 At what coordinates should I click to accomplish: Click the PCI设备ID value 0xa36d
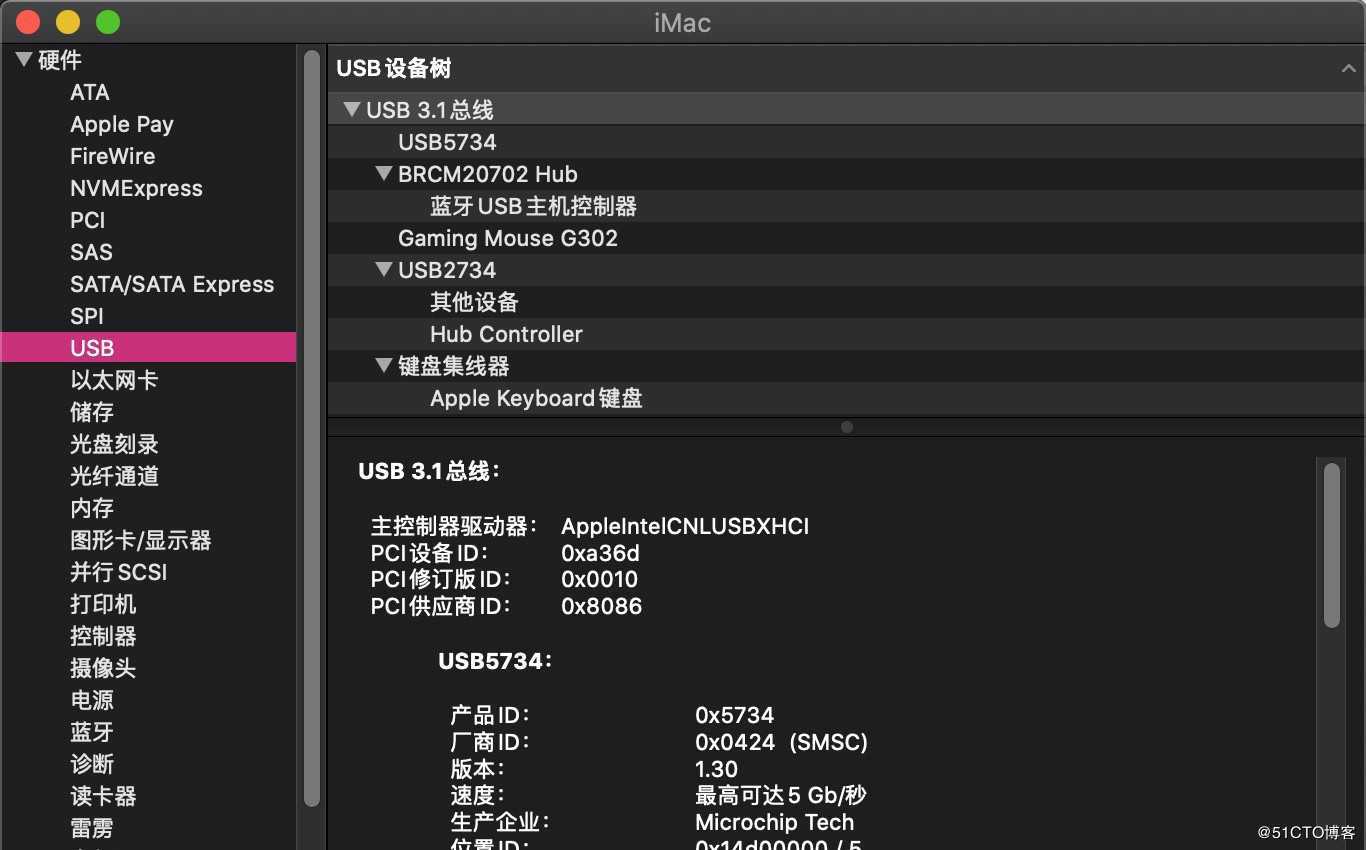pos(600,553)
